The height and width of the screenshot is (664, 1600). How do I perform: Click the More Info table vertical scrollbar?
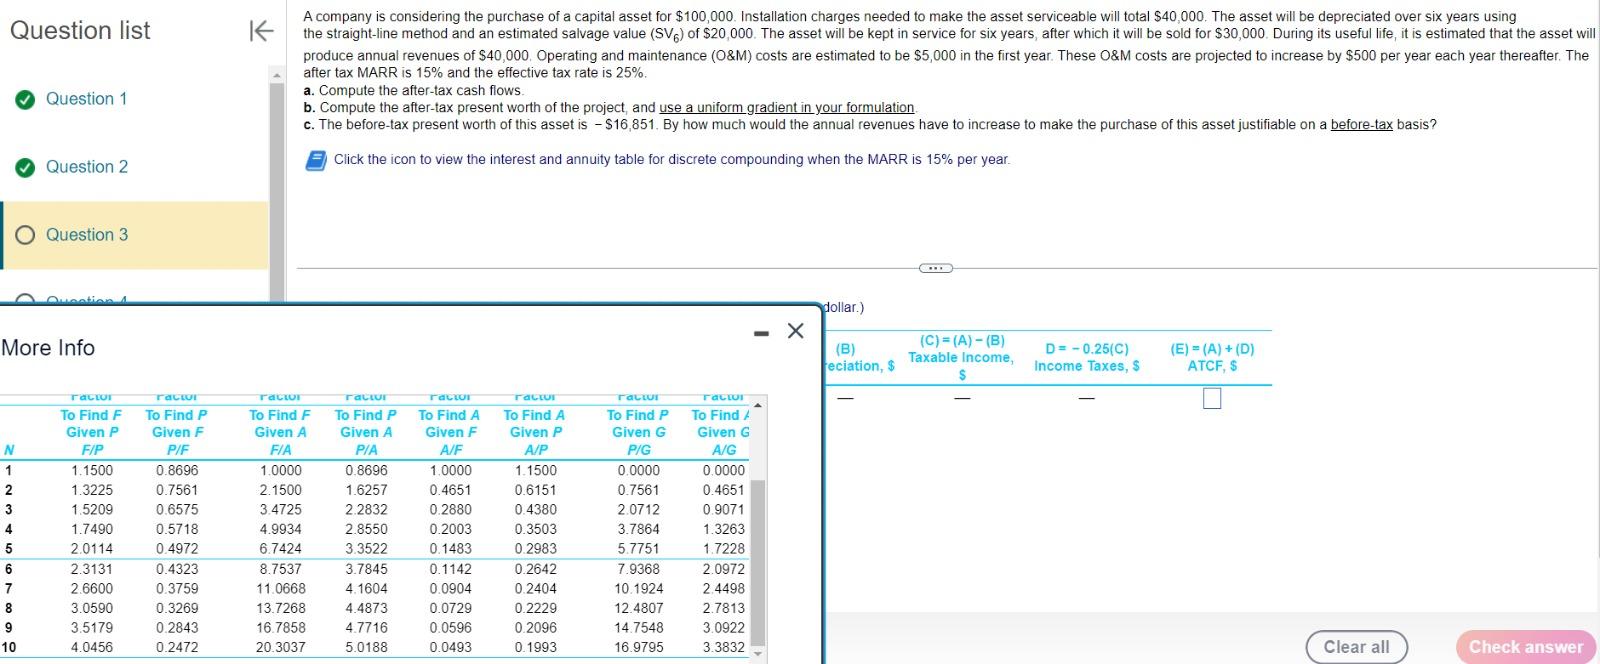click(758, 562)
